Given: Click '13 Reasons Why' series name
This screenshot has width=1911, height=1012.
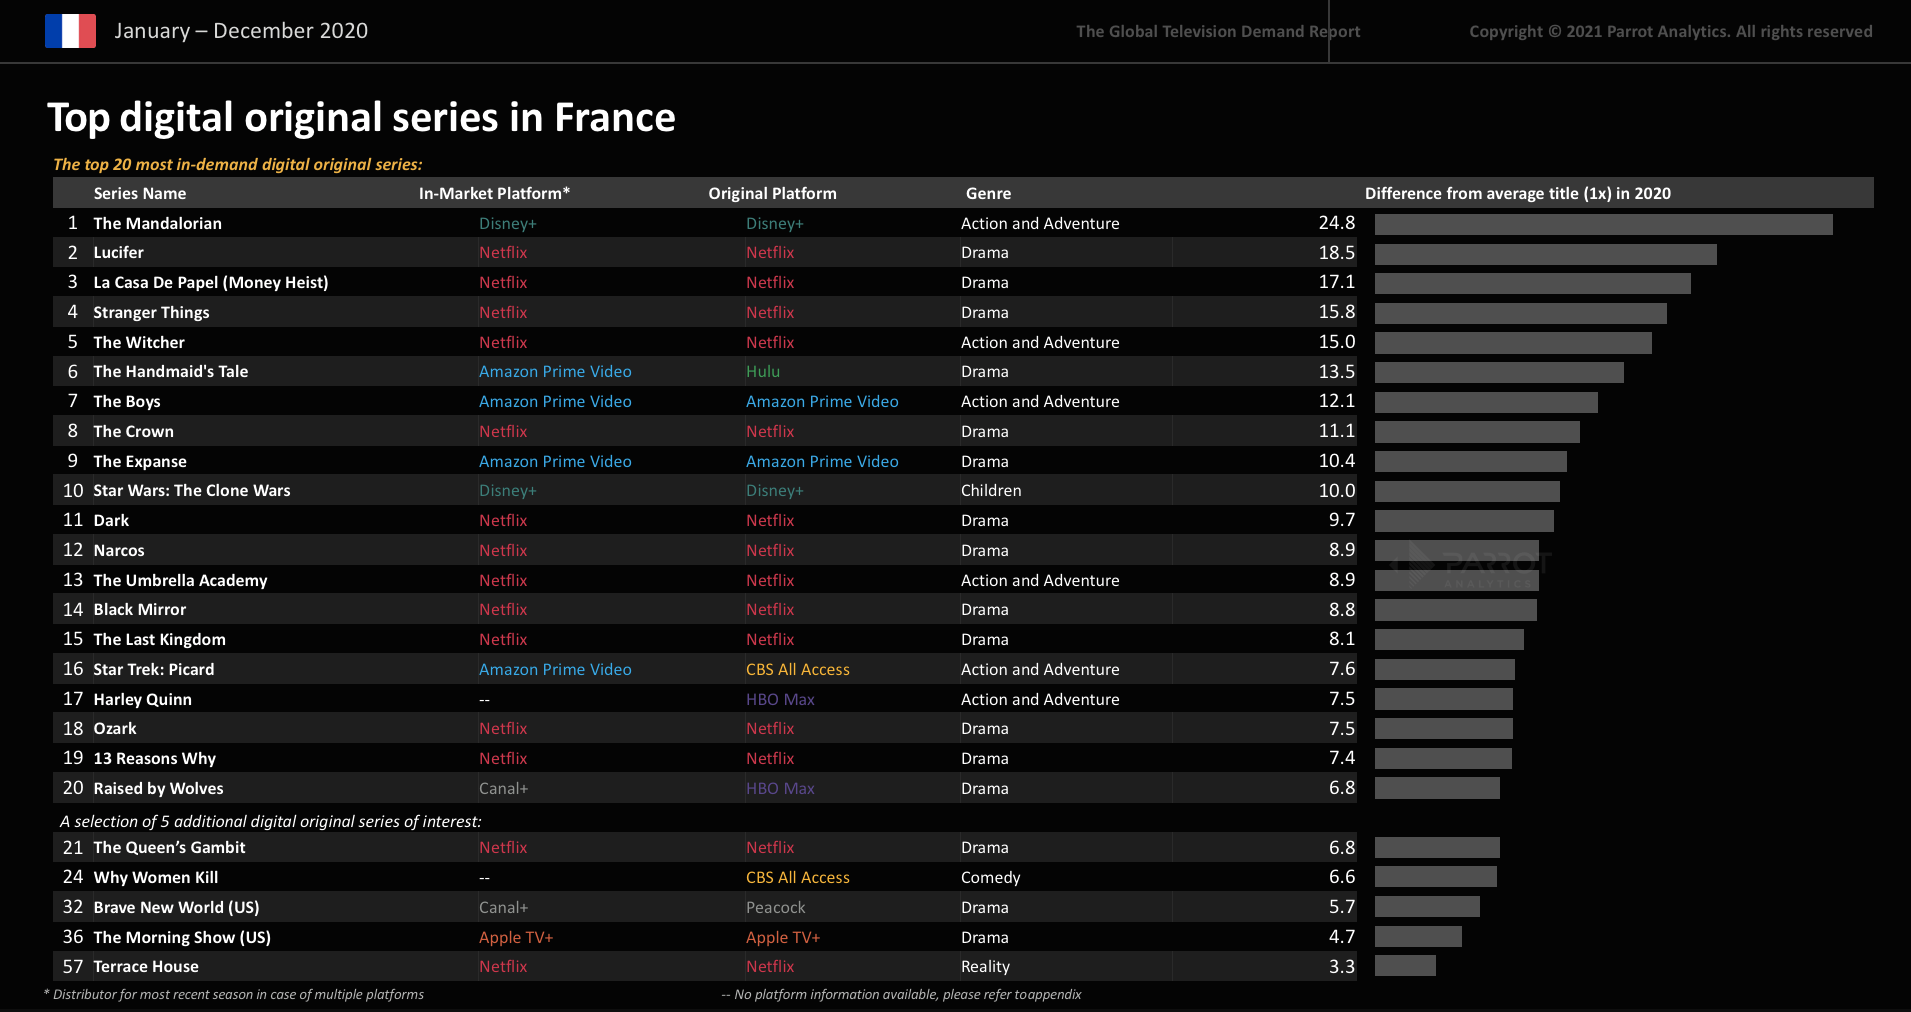Looking at the screenshot, I should (154, 759).
